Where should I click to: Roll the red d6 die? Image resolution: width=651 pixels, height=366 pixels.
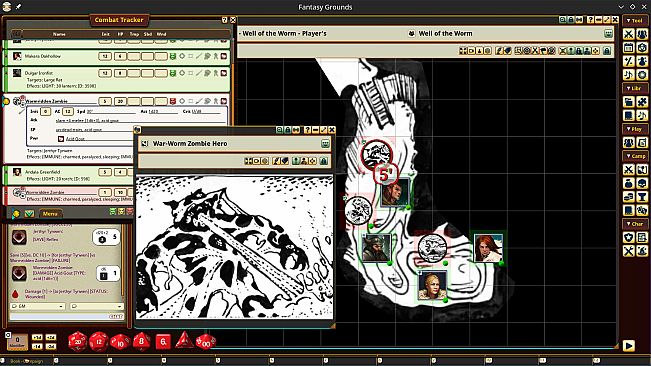pos(163,342)
